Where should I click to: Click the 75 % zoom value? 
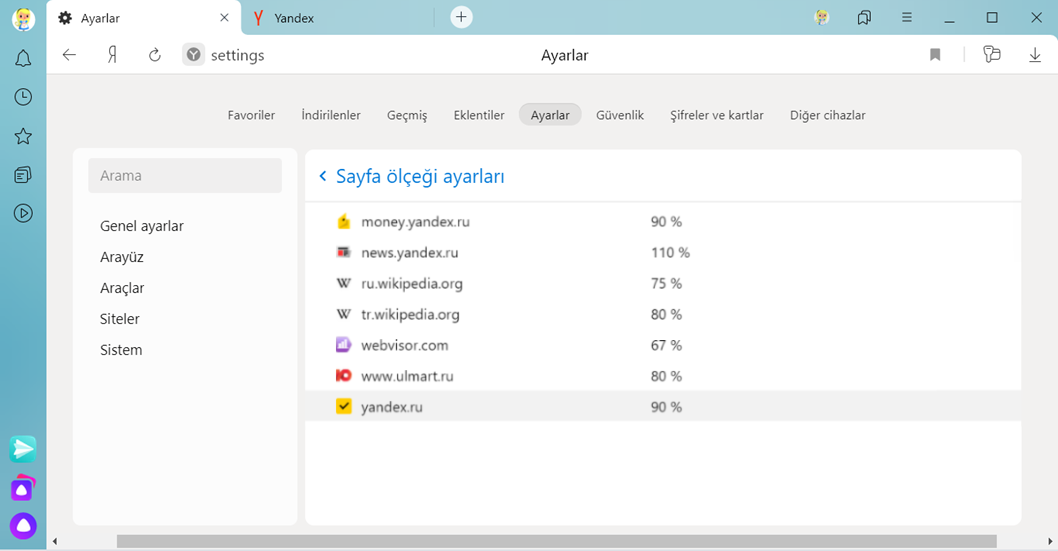[x=666, y=284]
